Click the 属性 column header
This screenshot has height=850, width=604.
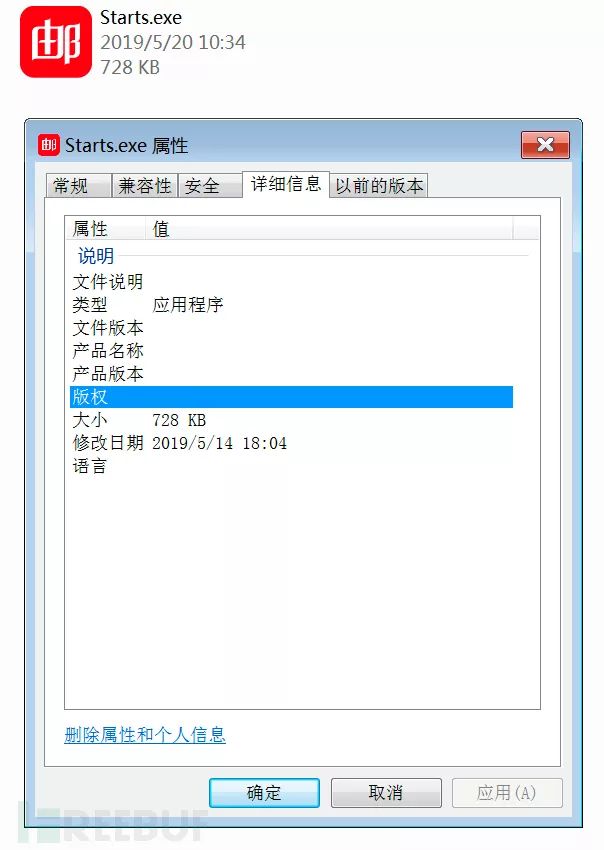click(x=105, y=228)
